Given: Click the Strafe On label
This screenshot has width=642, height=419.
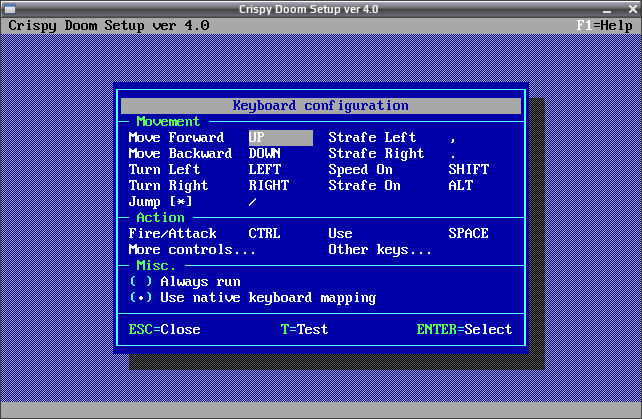Looking at the screenshot, I should [364, 186].
